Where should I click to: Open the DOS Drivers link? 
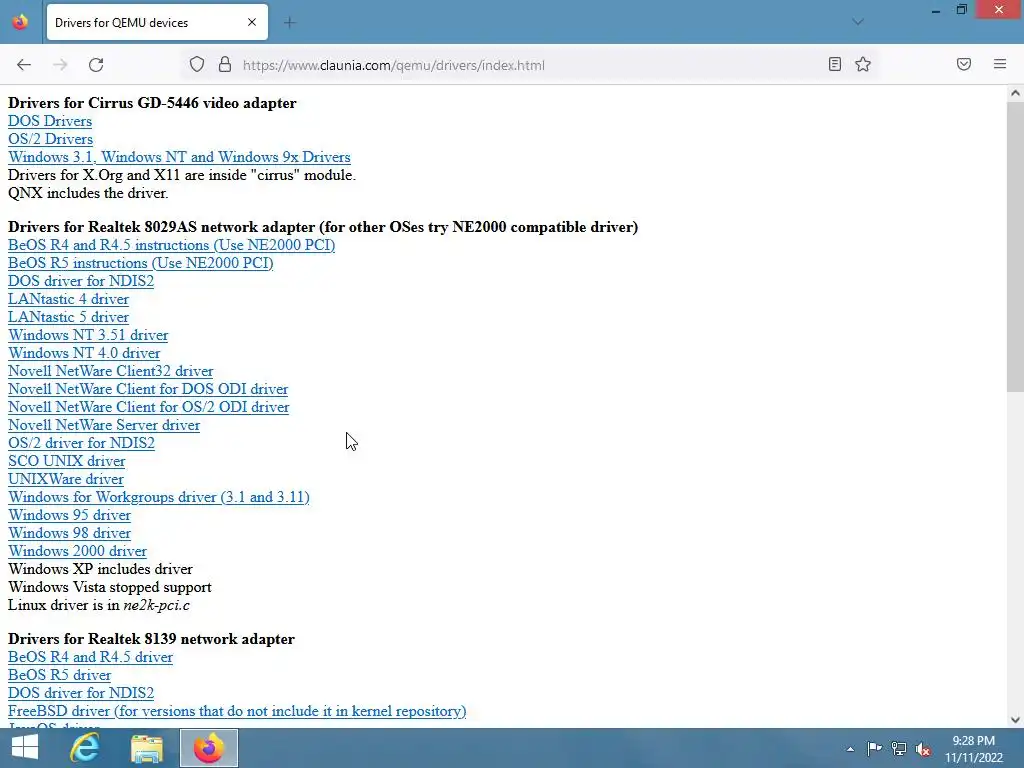(x=50, y=121)
